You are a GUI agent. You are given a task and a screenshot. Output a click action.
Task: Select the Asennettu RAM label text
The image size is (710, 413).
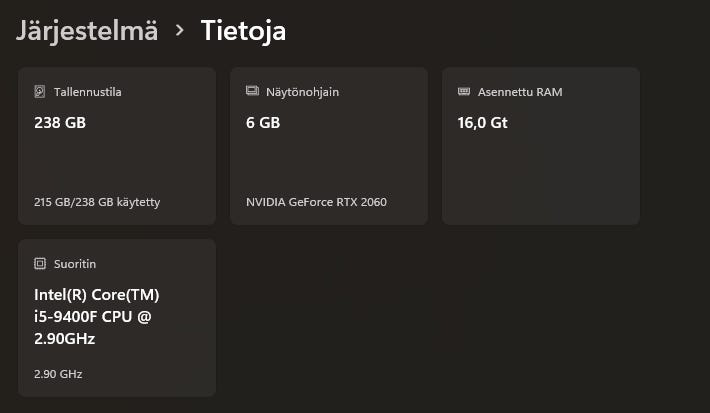(520, 92)
